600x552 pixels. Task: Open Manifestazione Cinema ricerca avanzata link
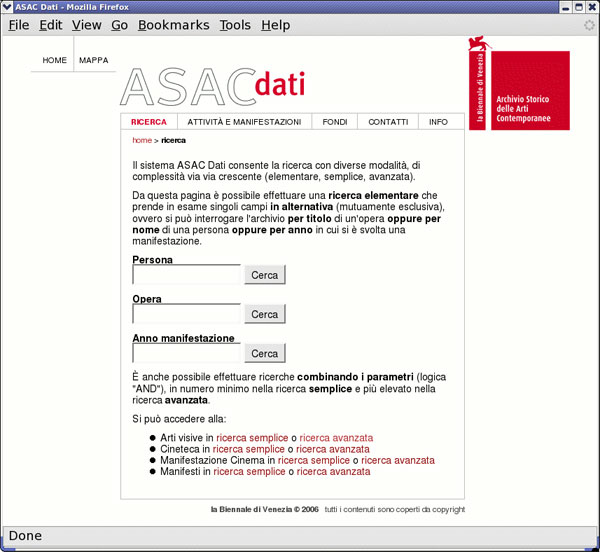pyautogui.click(x=398, y=460)
